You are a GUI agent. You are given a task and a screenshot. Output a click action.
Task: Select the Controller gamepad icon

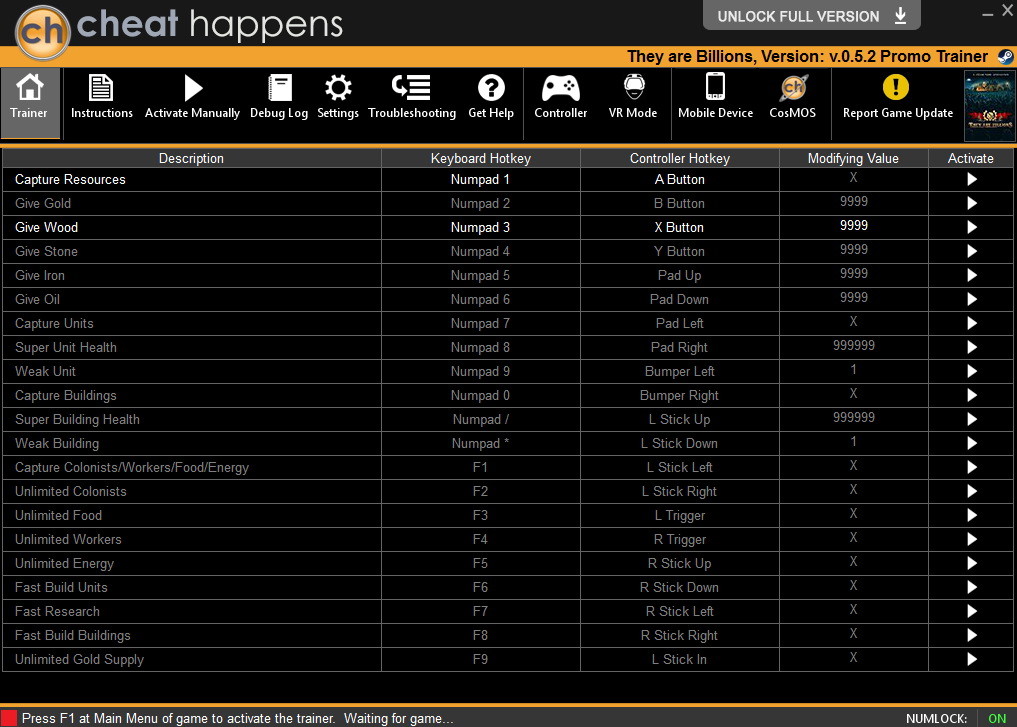560,88
